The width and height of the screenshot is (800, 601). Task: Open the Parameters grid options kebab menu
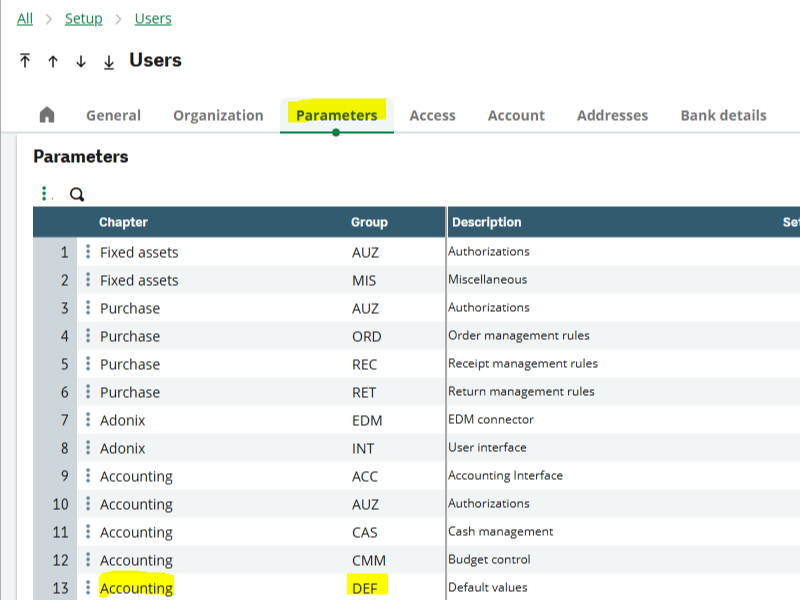[43, 191]
